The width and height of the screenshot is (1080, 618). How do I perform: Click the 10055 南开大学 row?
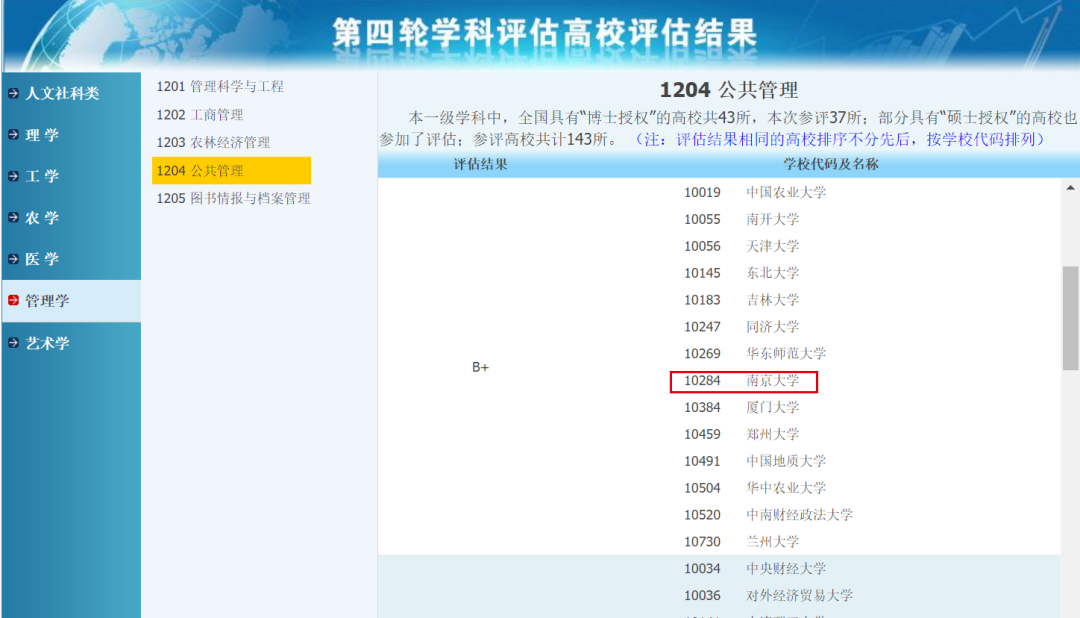point(741,219)
